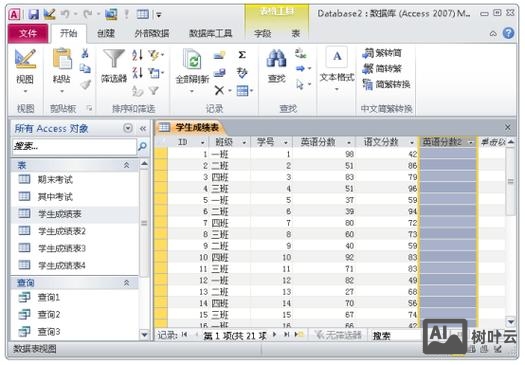
Task: Sort ascending with the A-Z icon
Action: (x=137, y=55)
